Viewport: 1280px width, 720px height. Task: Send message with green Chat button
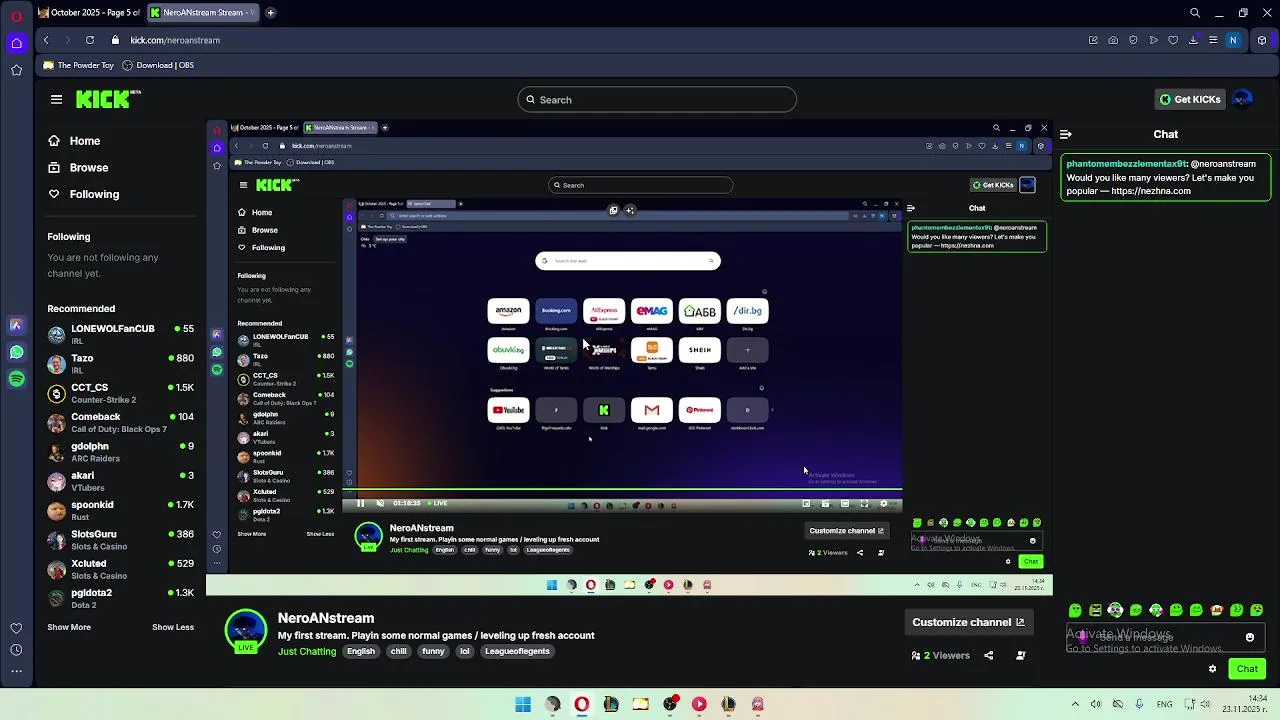click(x=1247, y=669)
